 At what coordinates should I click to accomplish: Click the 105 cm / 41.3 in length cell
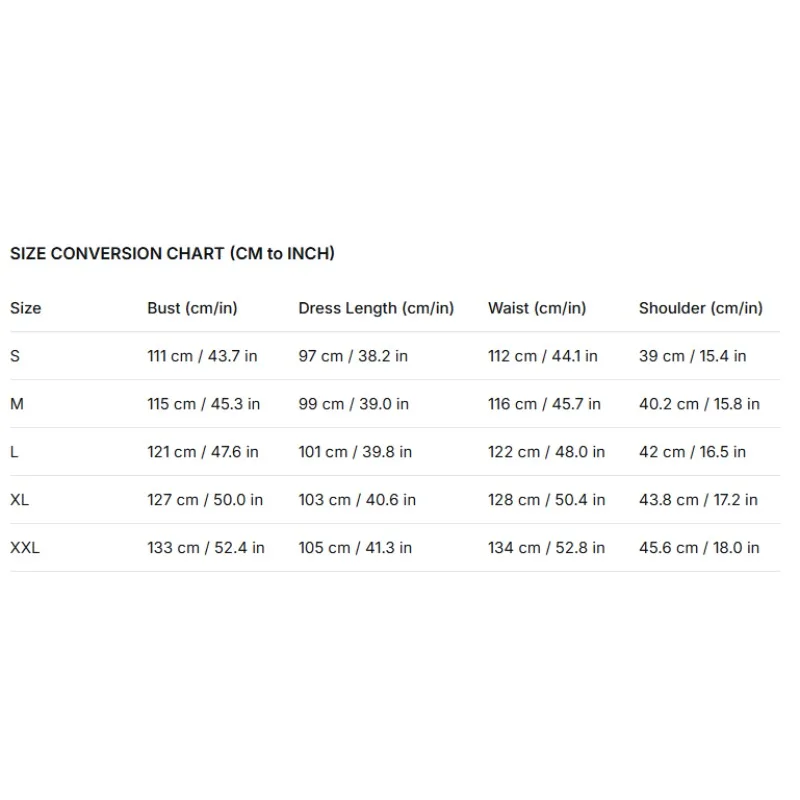click(x=355, y=548)
